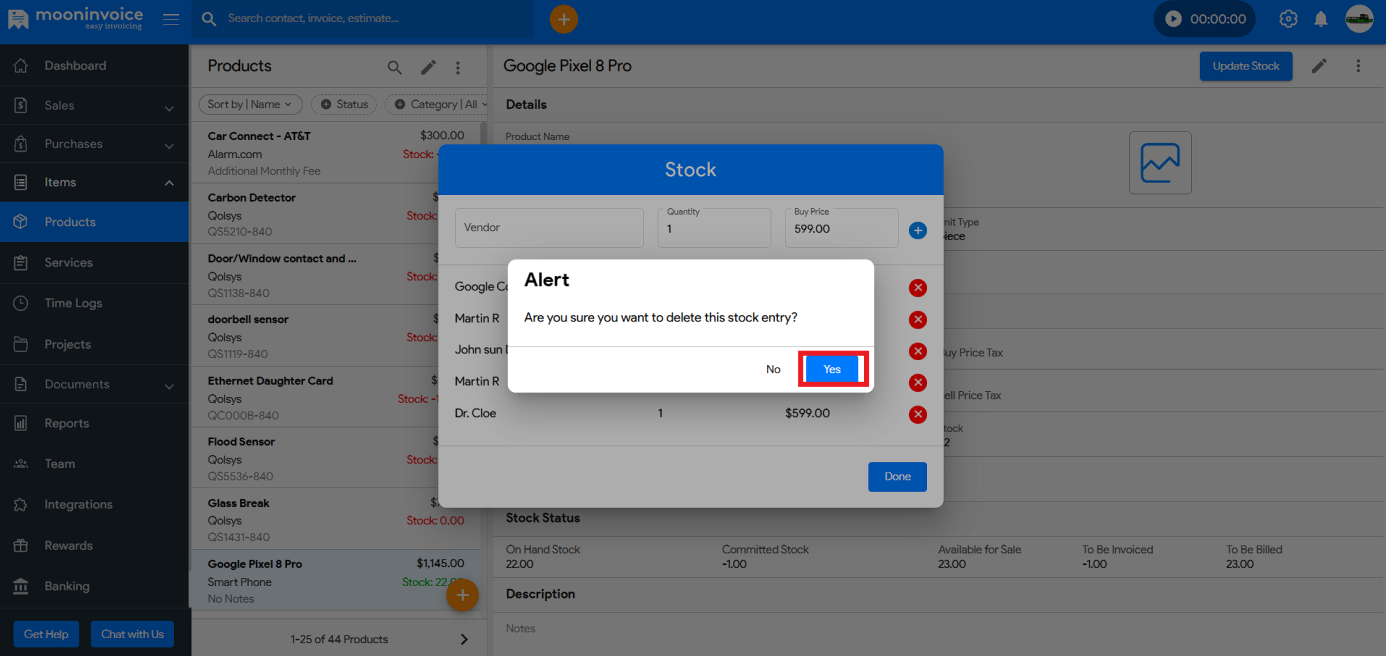Viewport: 1386px width, 656px height.
Task: Click the Time Logs clock icon
Action: pos(21,303)
